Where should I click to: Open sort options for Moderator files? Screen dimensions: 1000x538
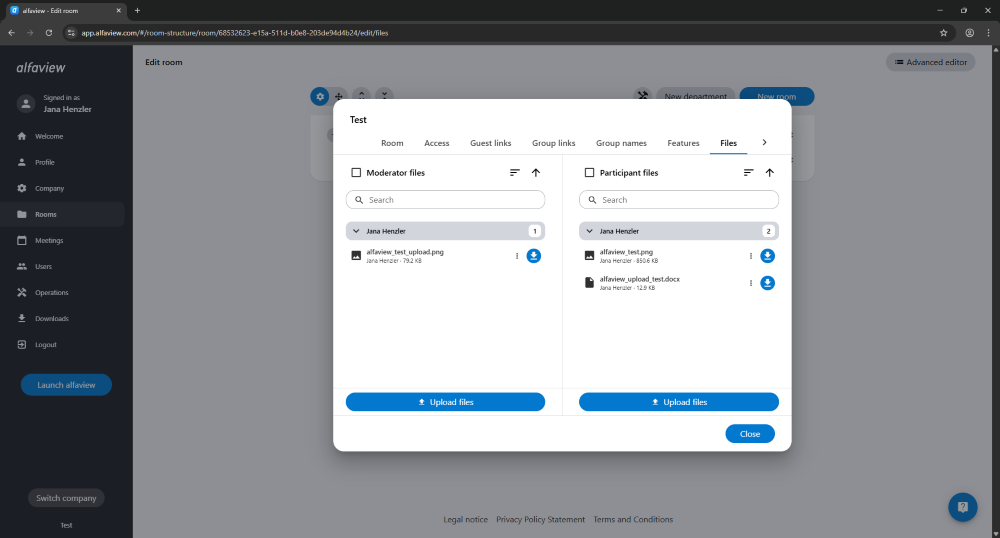(x=515, y=173)
